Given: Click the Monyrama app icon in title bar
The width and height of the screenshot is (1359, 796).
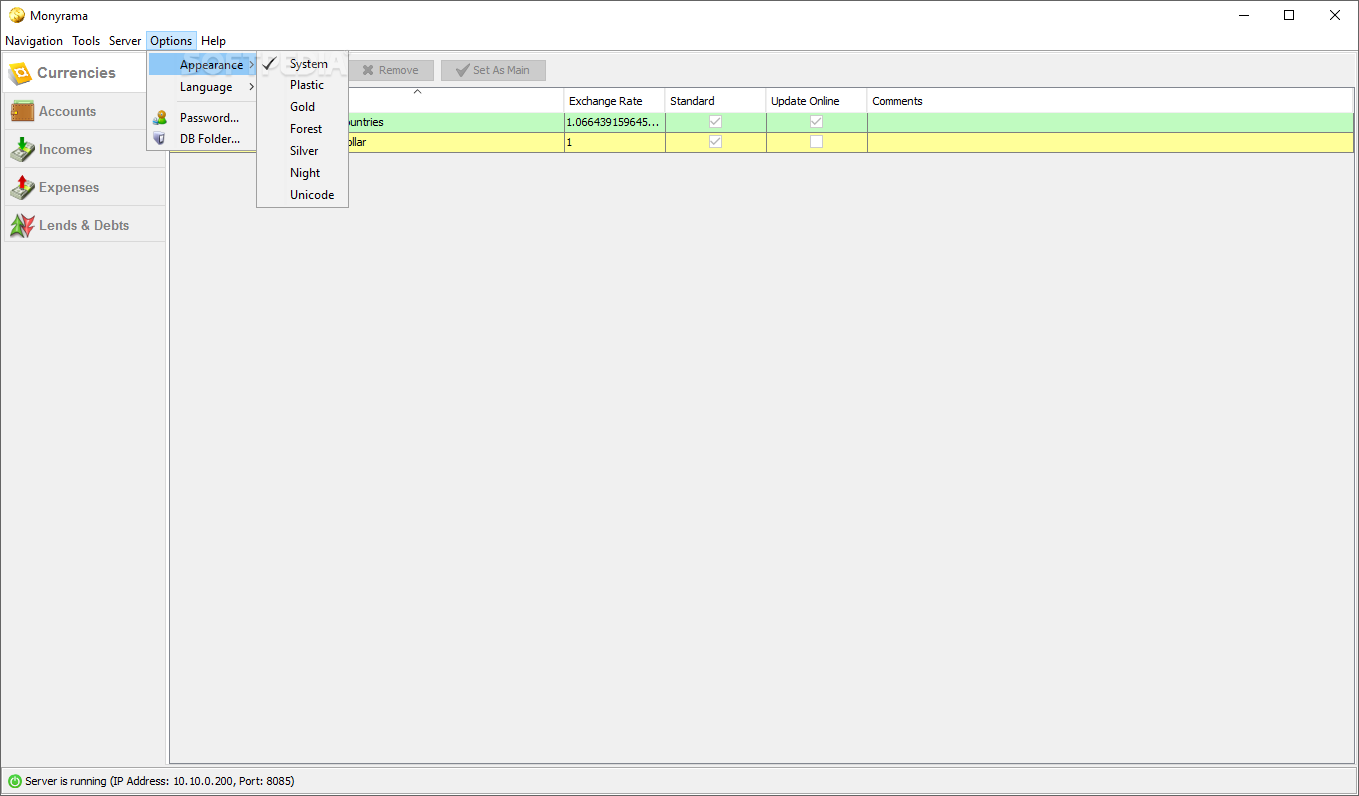Looking at the screenshot, I should tap(17, 15).
